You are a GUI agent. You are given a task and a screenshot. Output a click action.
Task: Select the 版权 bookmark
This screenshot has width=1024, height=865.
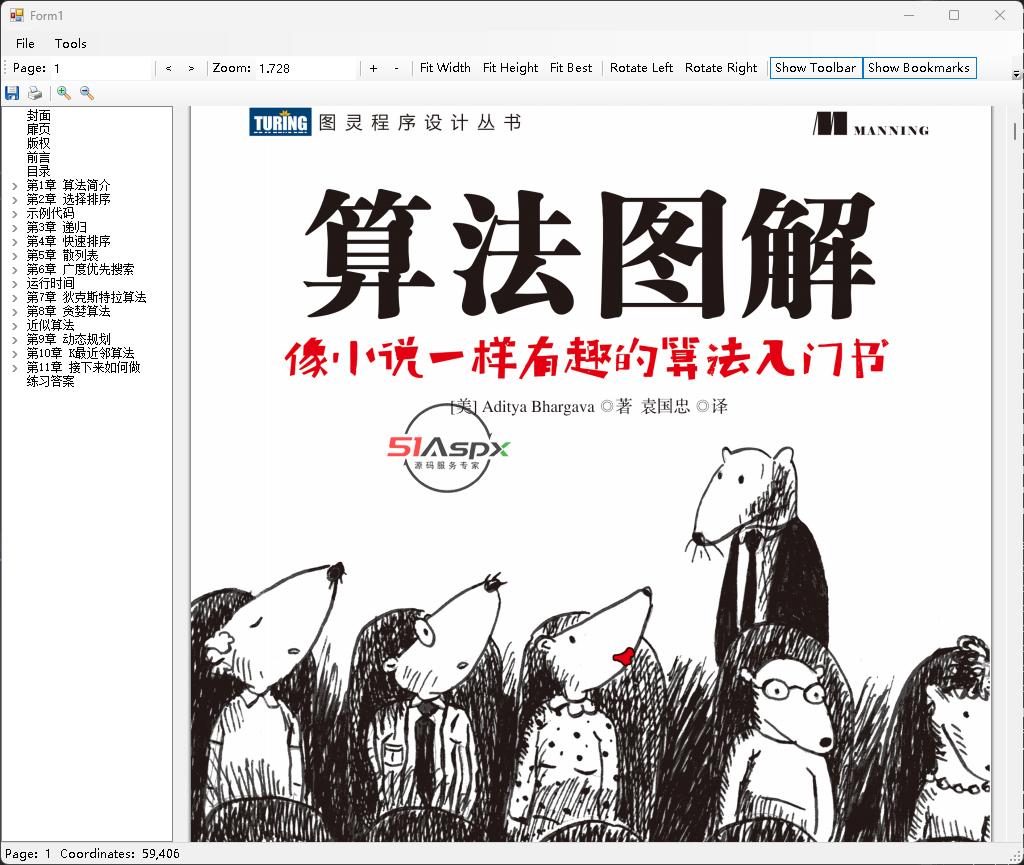tap(38, 144)
